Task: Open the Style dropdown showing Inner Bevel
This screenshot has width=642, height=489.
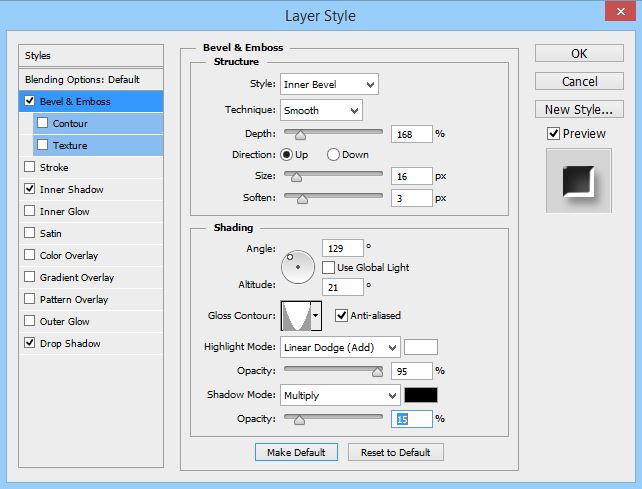Action: pos(329,84)
